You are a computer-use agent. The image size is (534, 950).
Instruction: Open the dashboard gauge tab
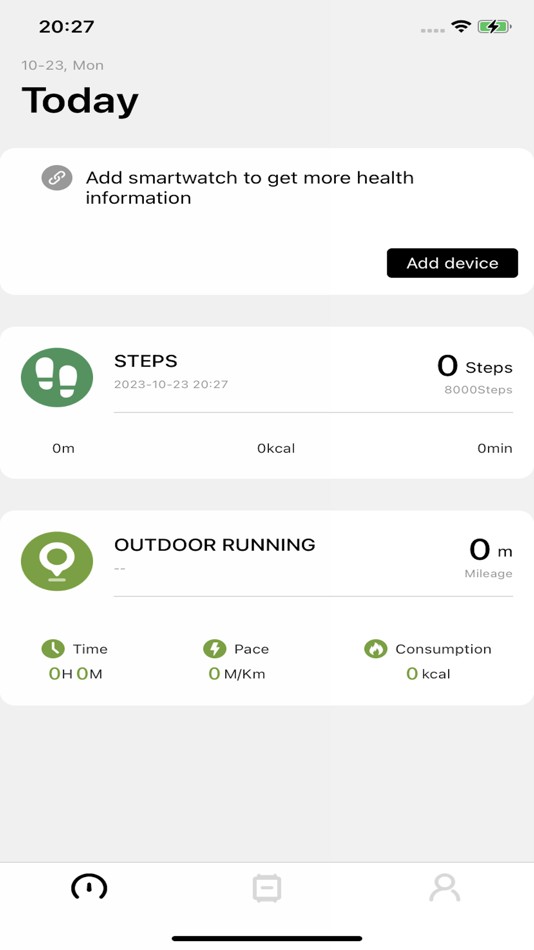coord(89,888)
